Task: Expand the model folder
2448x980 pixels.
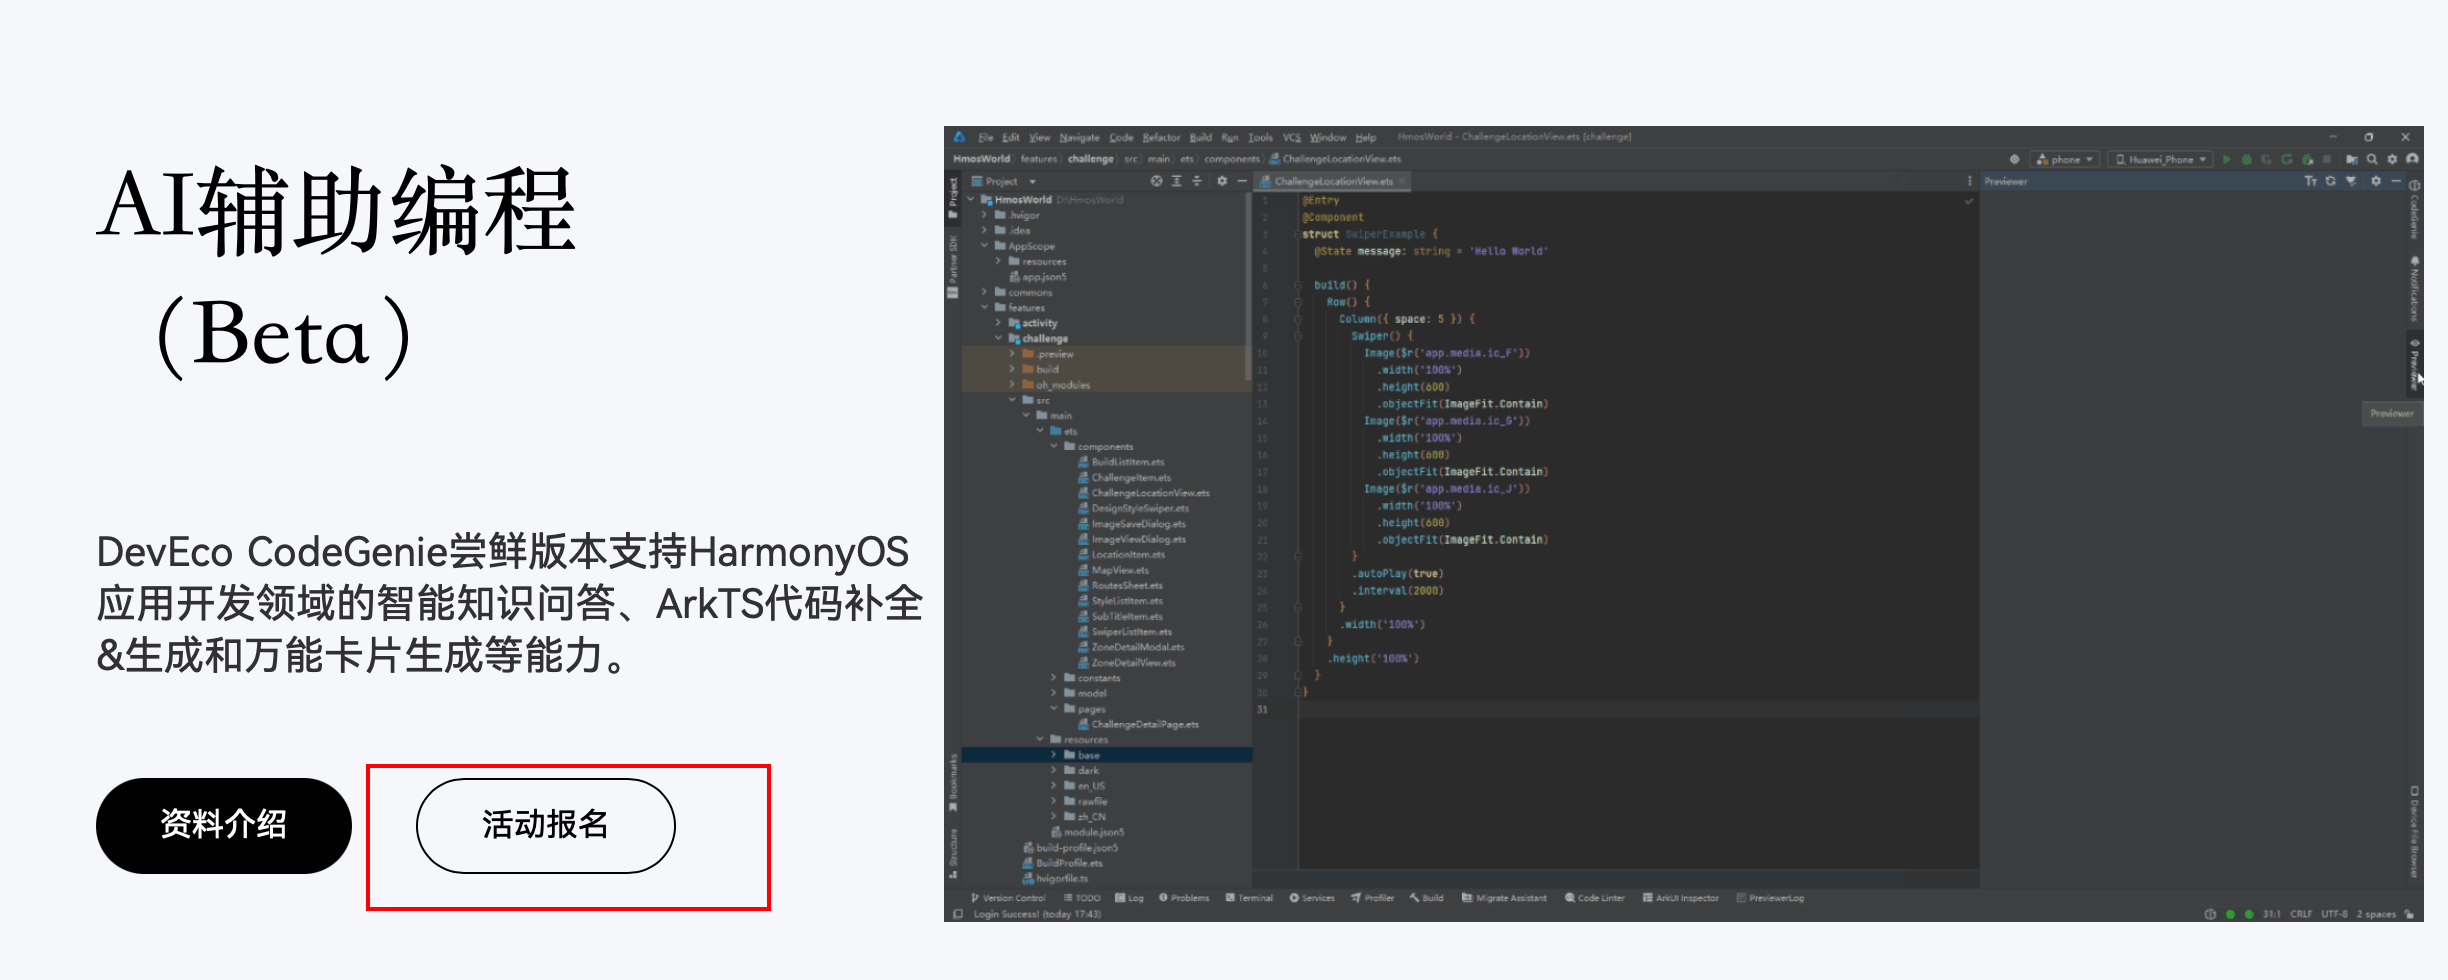Action: point(1054,693)
